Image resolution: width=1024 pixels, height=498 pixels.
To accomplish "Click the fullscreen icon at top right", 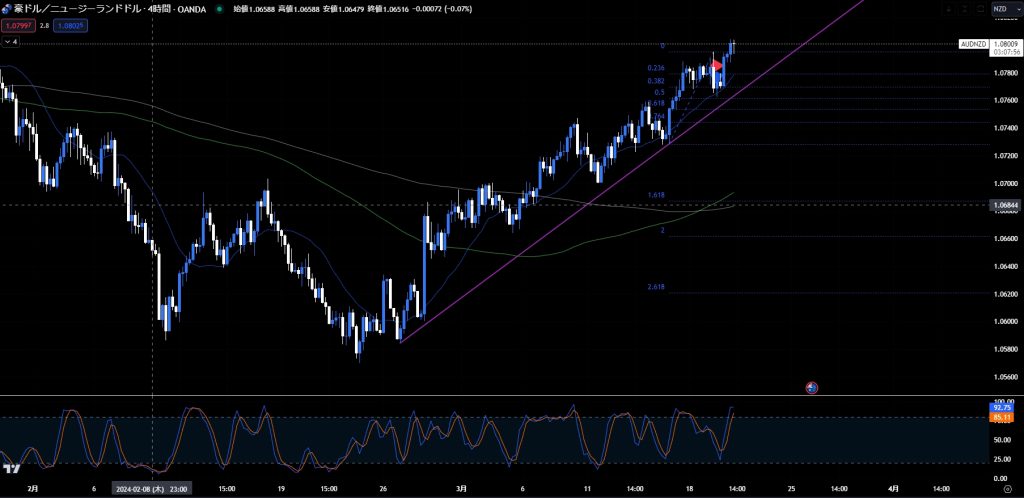I will (x=963, y=9).
